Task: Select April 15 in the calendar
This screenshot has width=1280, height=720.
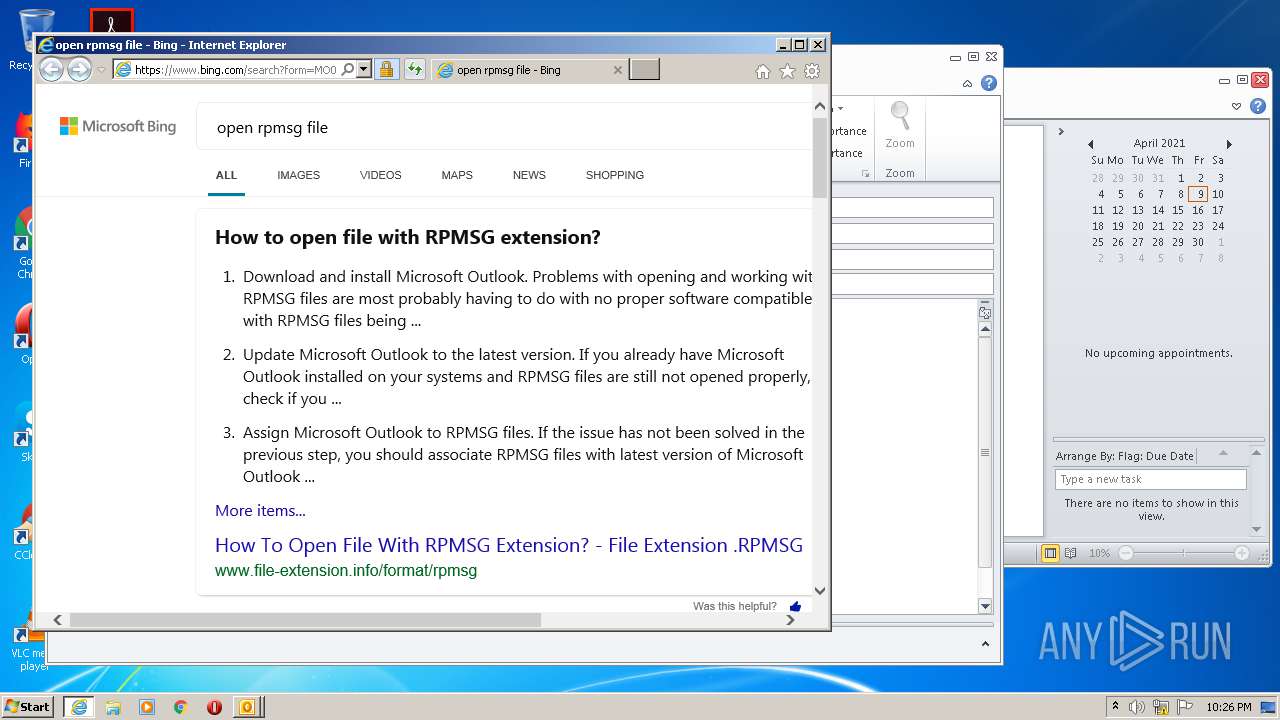Action: click(x=1178, y=210)
